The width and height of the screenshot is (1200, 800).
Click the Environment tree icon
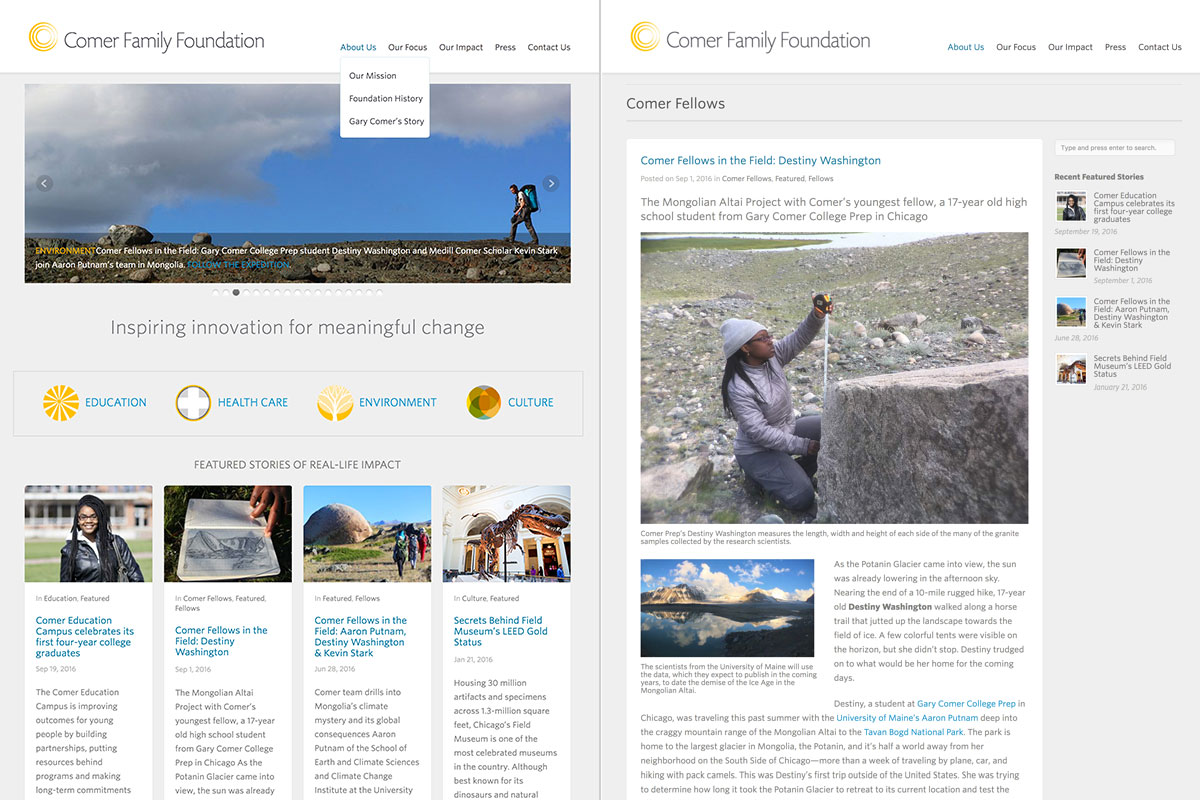[x=335, y=402]
